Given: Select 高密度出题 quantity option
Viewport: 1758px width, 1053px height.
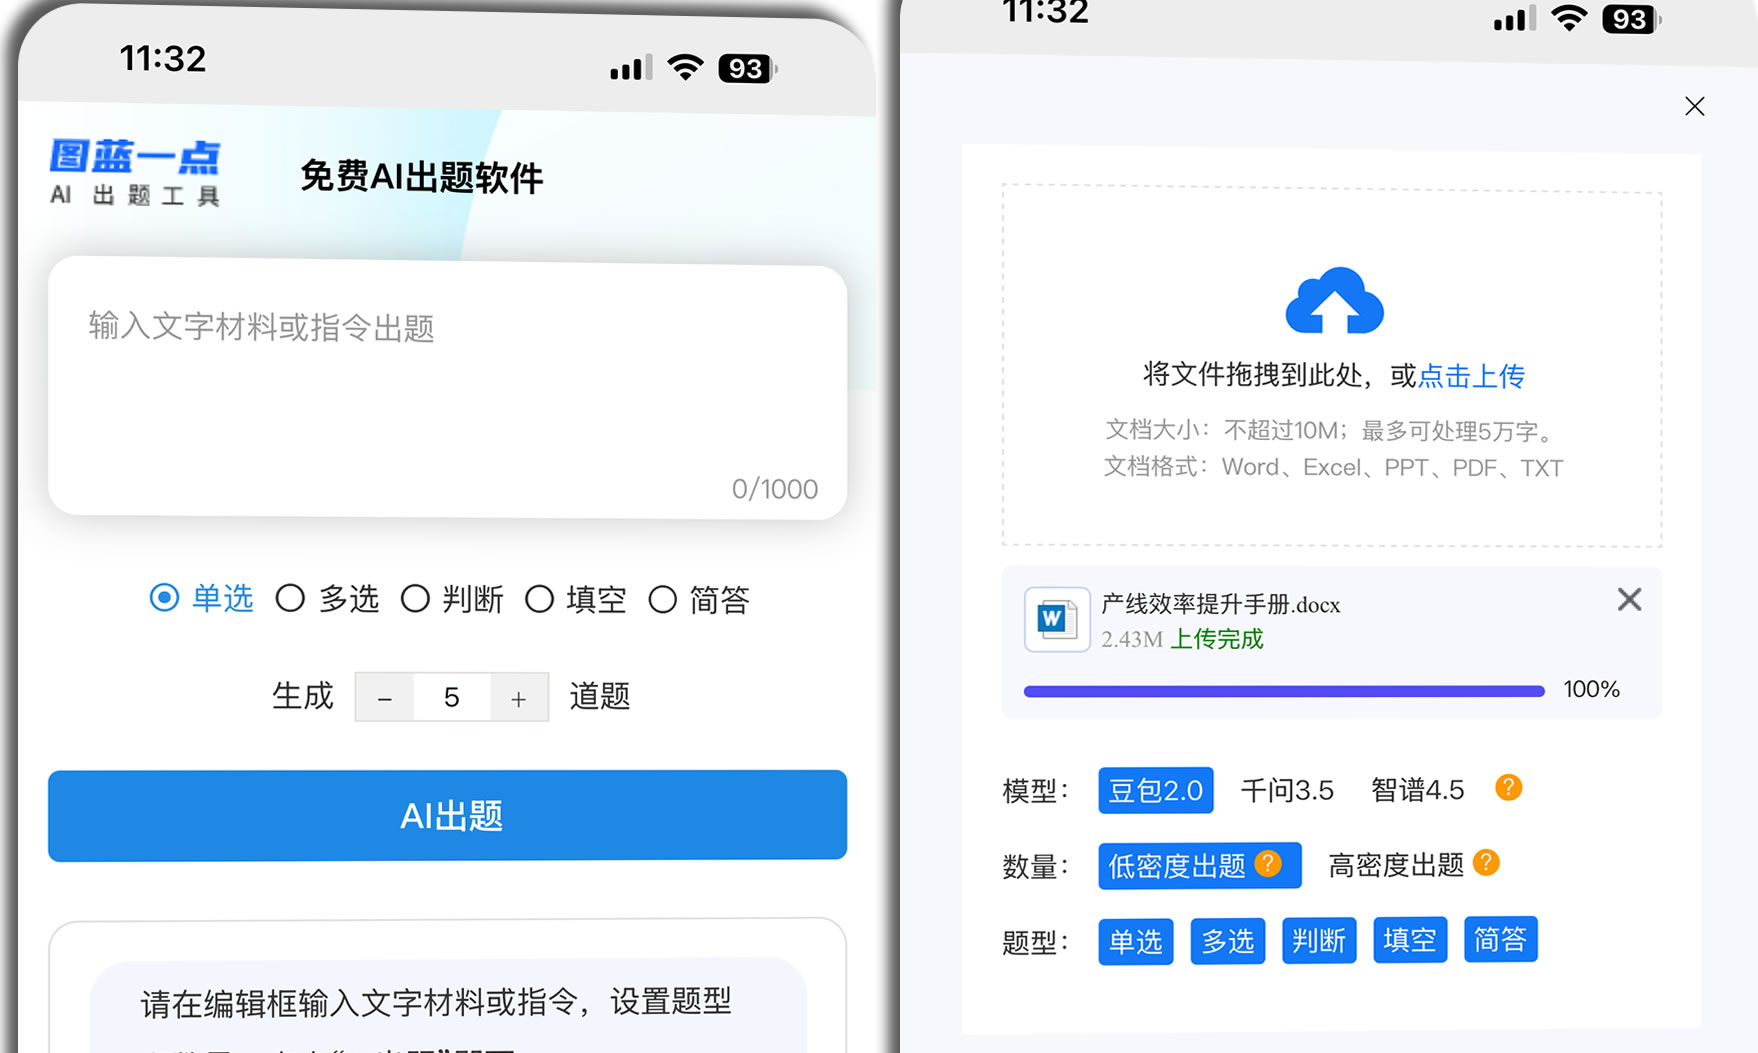Looking at the screenshot, I should tap(1396, 865).
